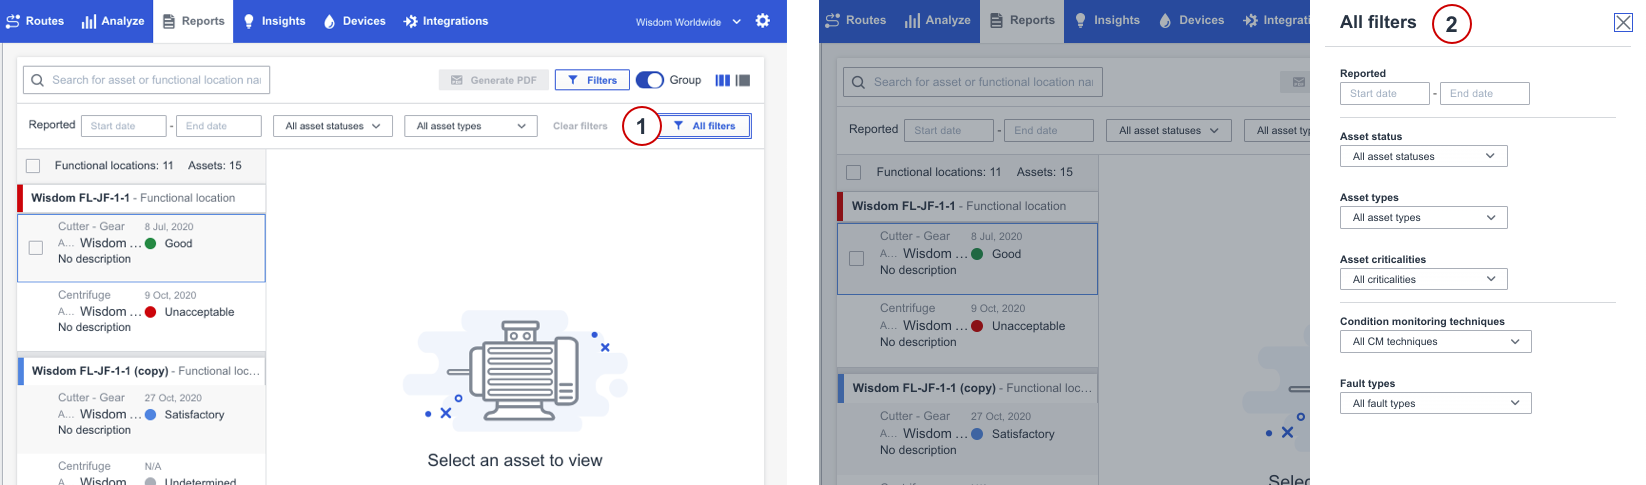1646x485 pixels.
Task: Click the All filters button
Action: [x=705, y=126]
